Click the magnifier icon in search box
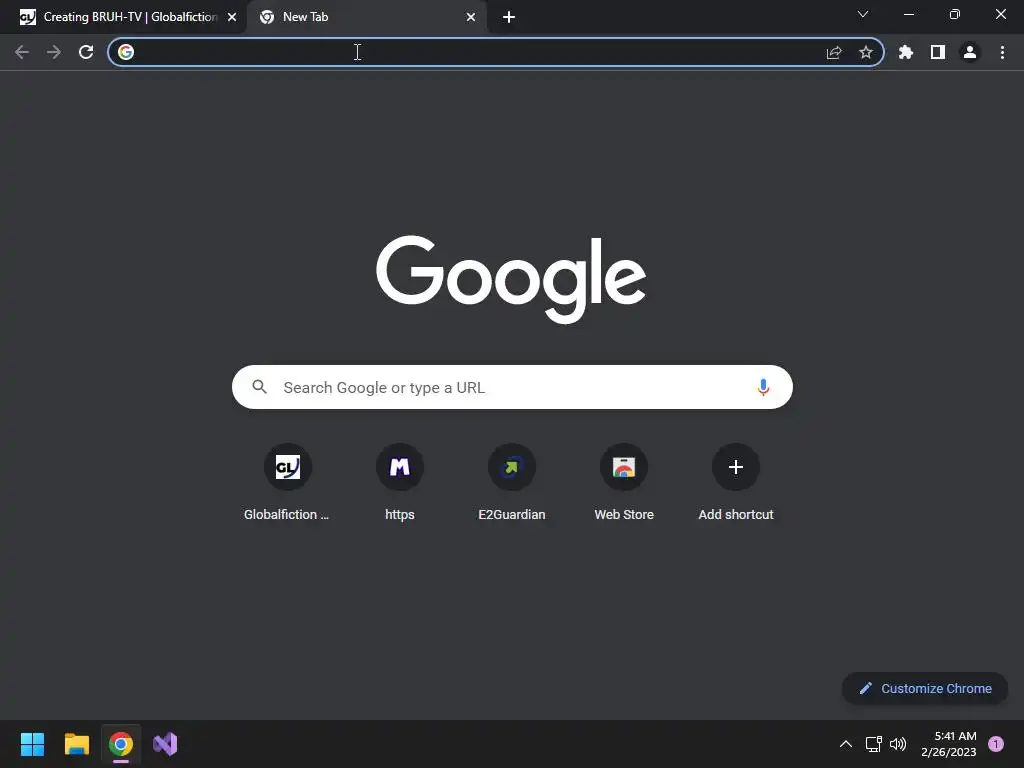Screen dimensions: 1024x768 [259, 387]
